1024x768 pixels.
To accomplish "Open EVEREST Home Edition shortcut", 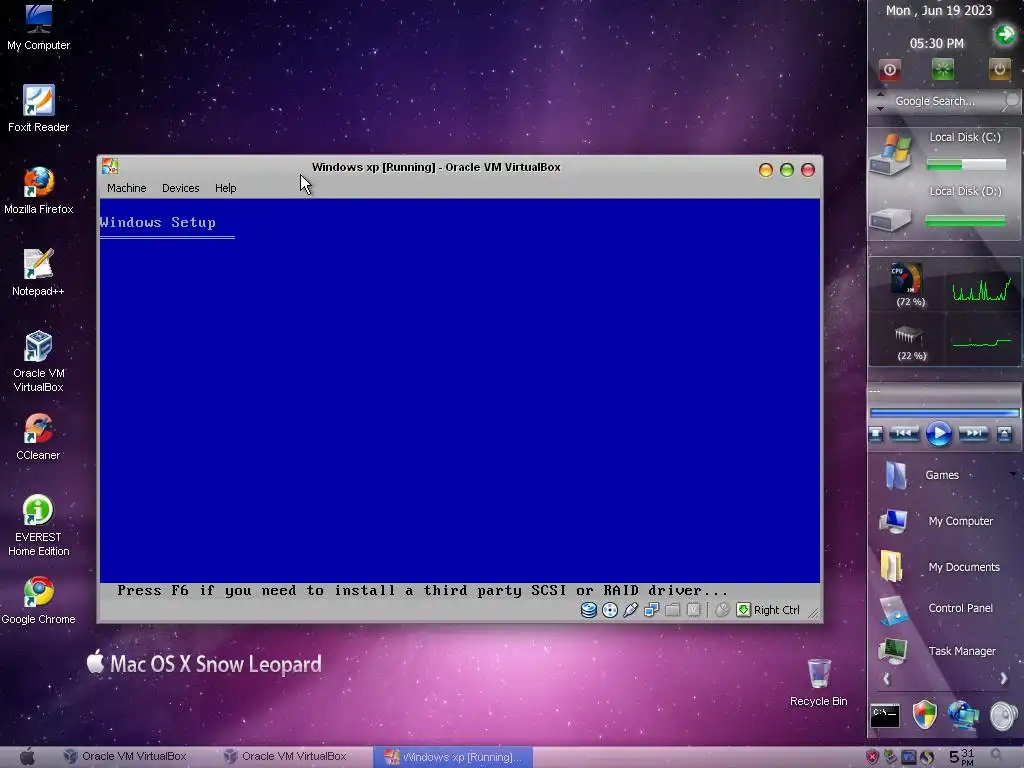I will tap(39, 525).
